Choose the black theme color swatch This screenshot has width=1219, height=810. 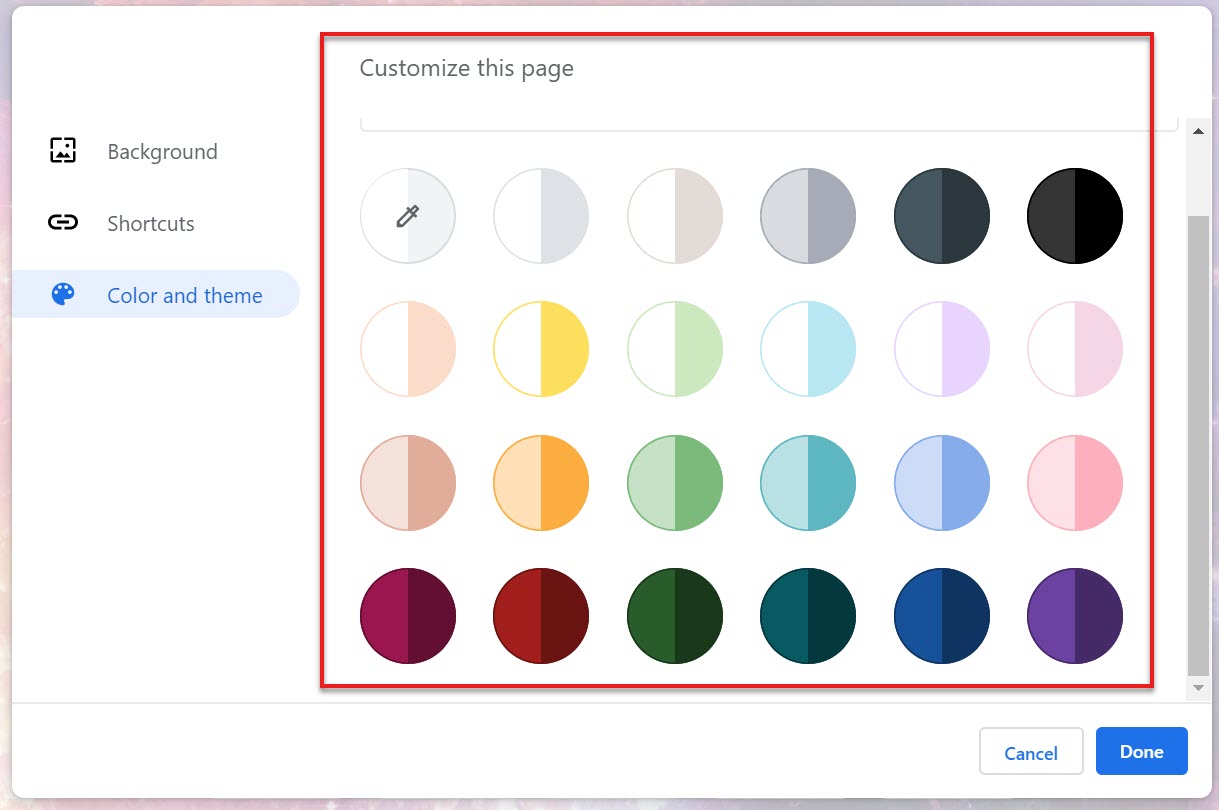tap(1075, 216)
